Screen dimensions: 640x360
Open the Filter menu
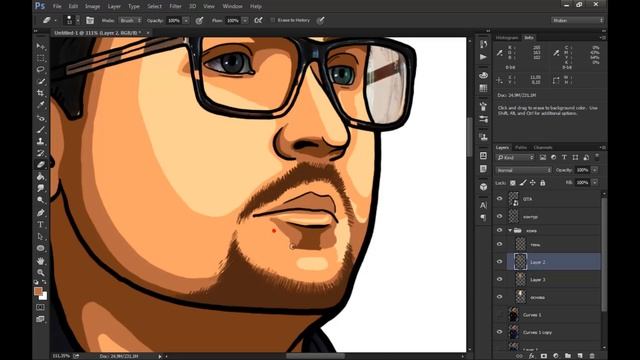click(x=175, y=6)
